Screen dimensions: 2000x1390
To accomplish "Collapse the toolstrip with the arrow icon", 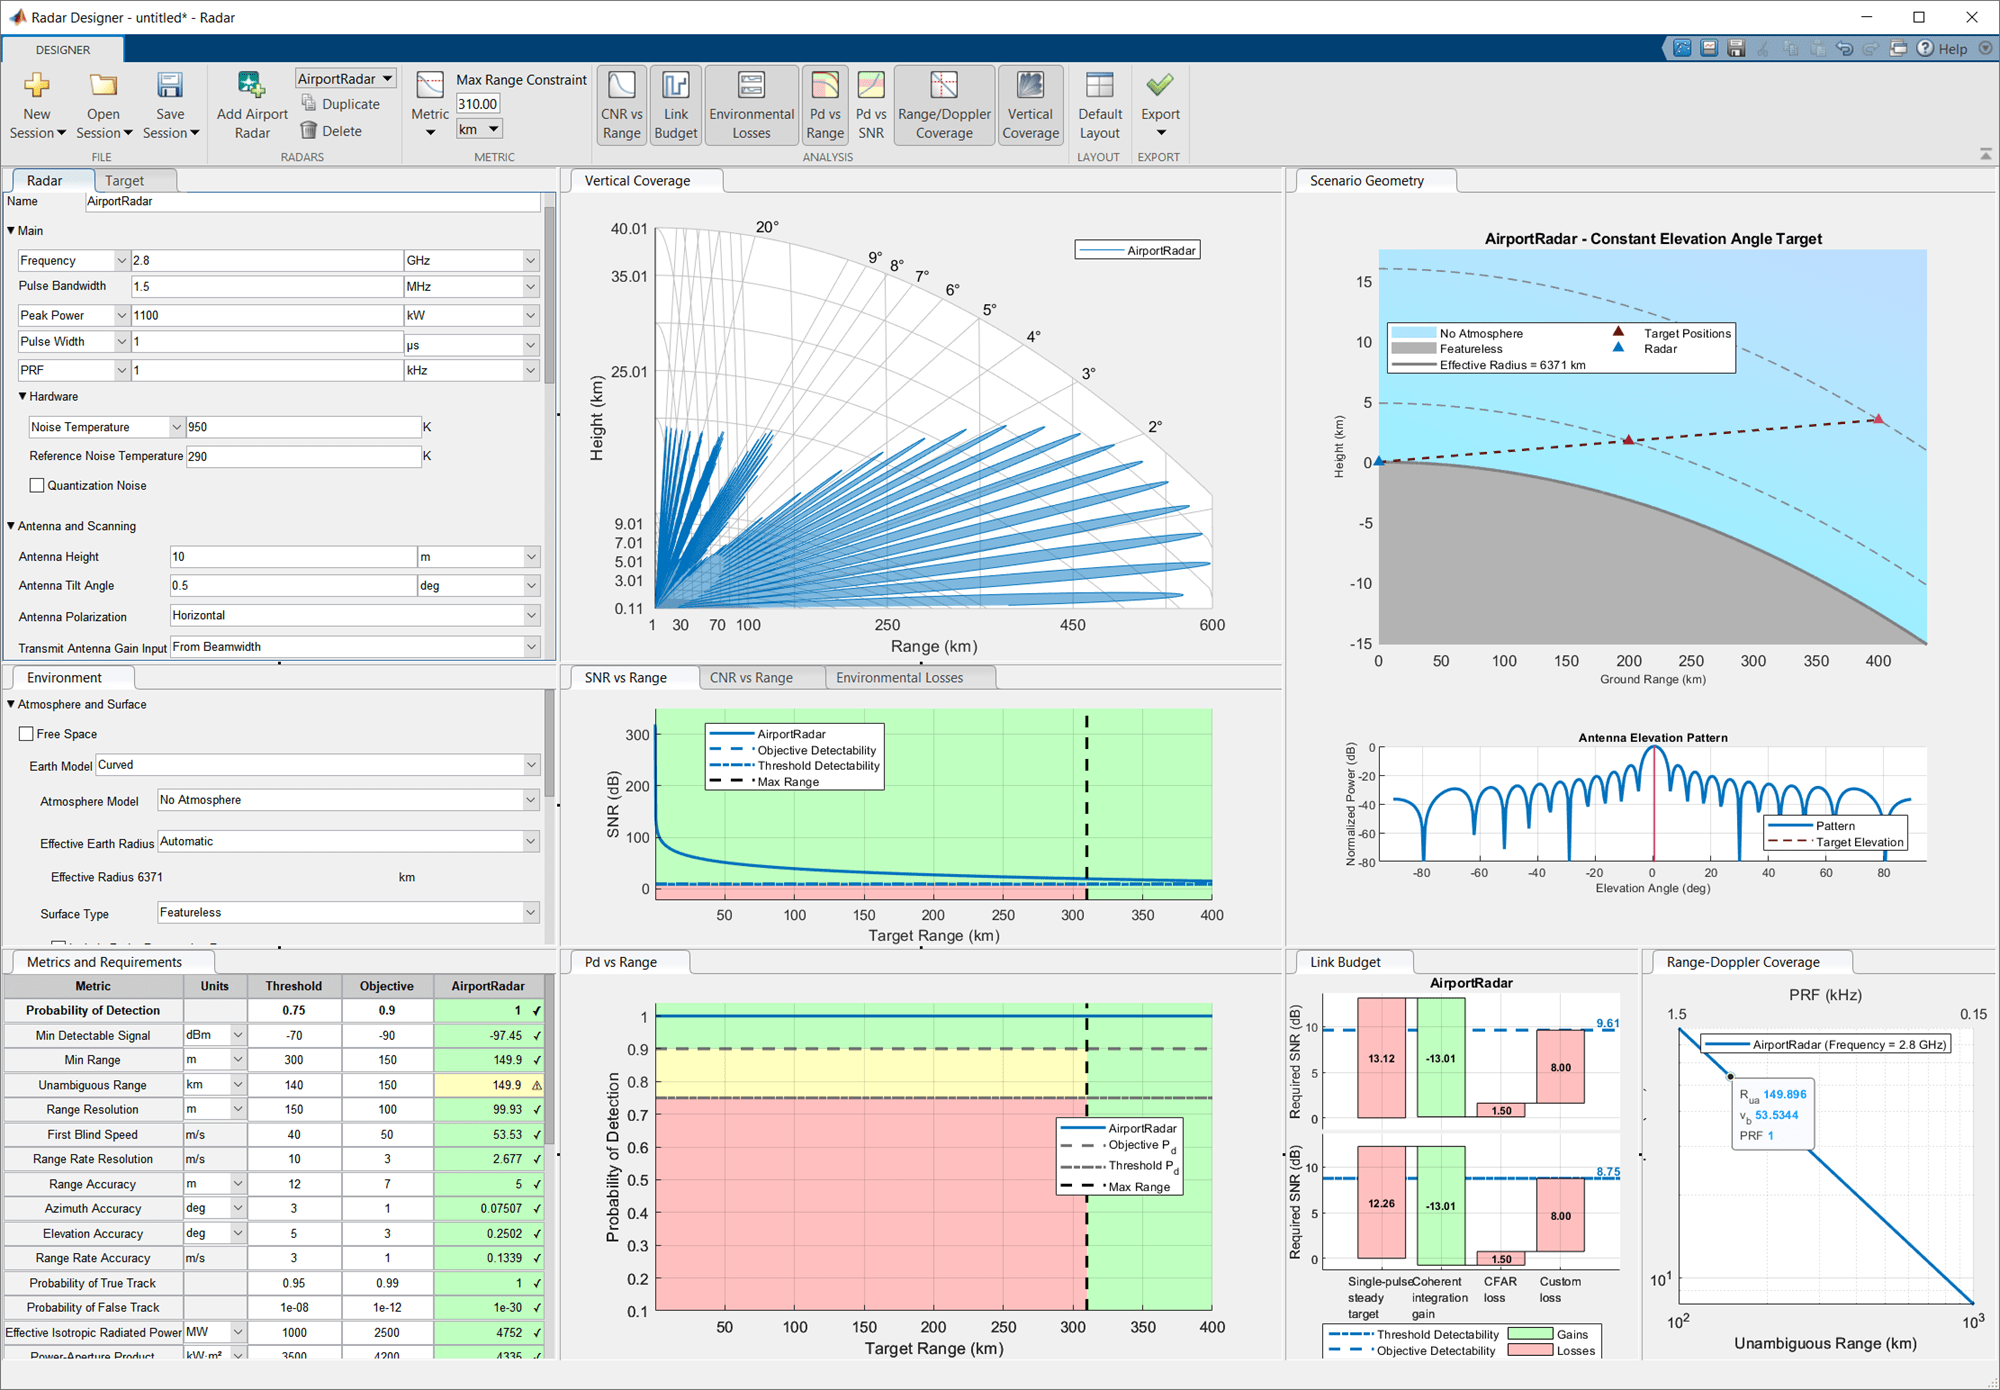I will click(1985, 154).
